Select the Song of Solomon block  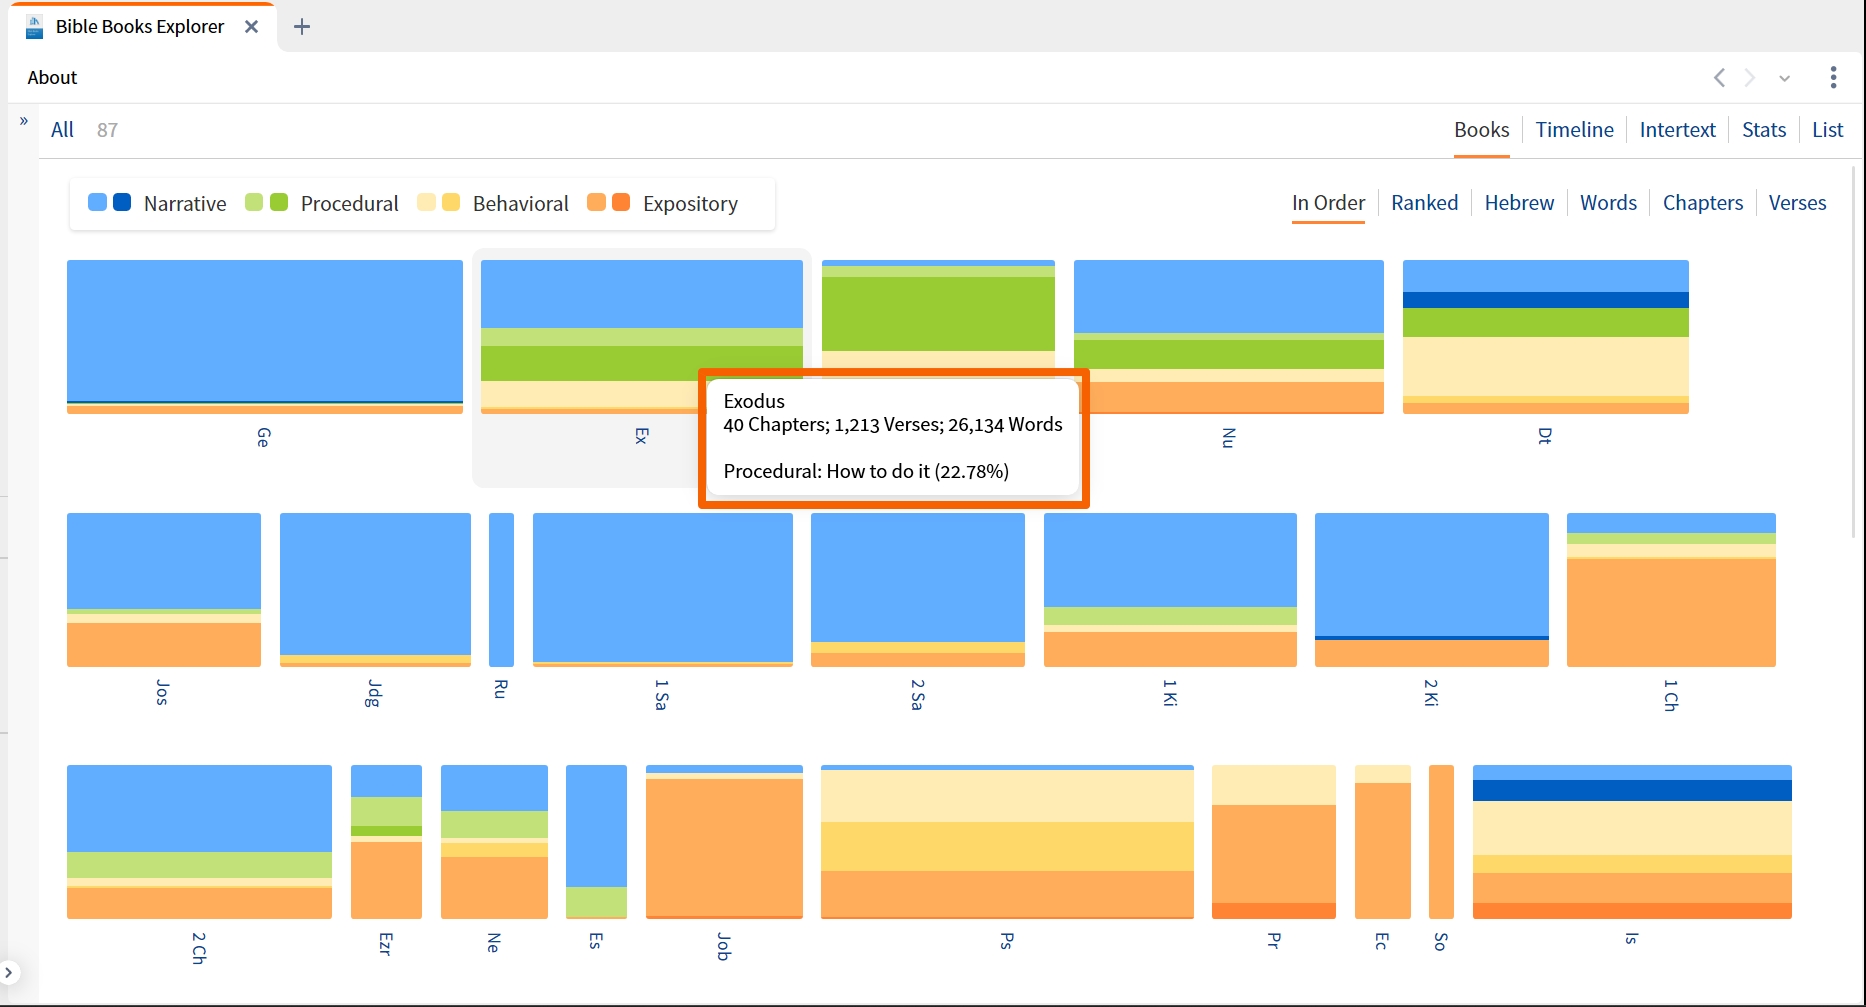click(1441, 842)
